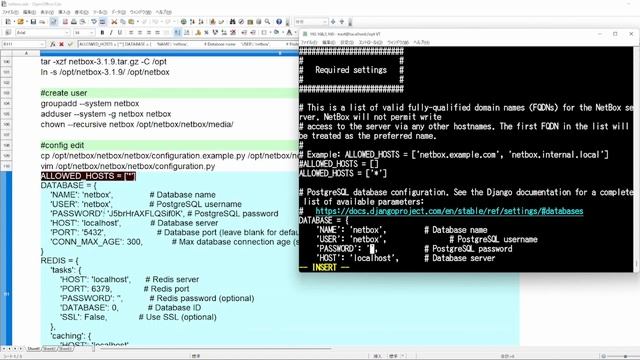Open the 編集 menu in Calc

tap(29, 12)
